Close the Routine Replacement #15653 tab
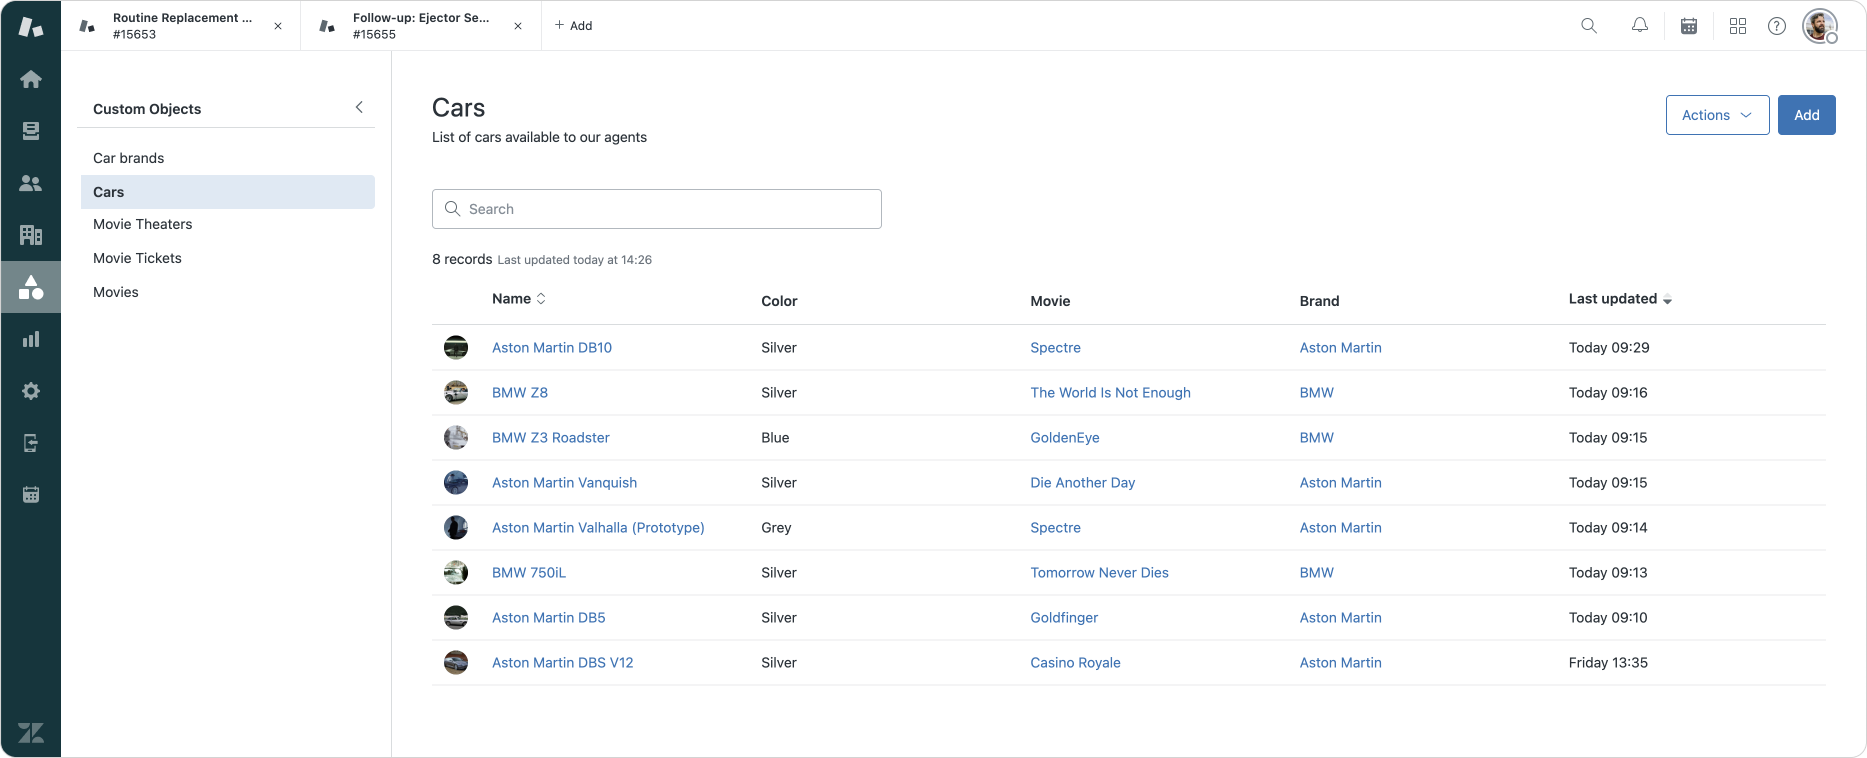Image resolution: width=1867 pixels, height=758 pixels. click(x=278, y=26)
